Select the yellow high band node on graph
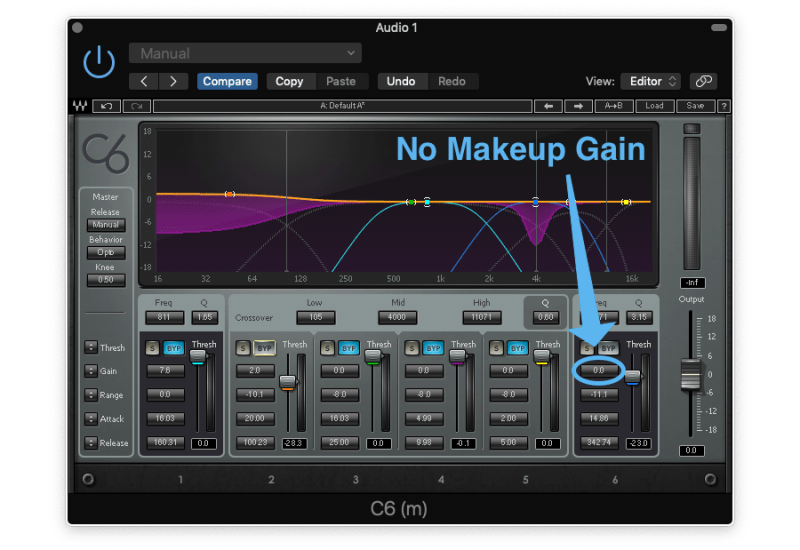 pos(626,202)
